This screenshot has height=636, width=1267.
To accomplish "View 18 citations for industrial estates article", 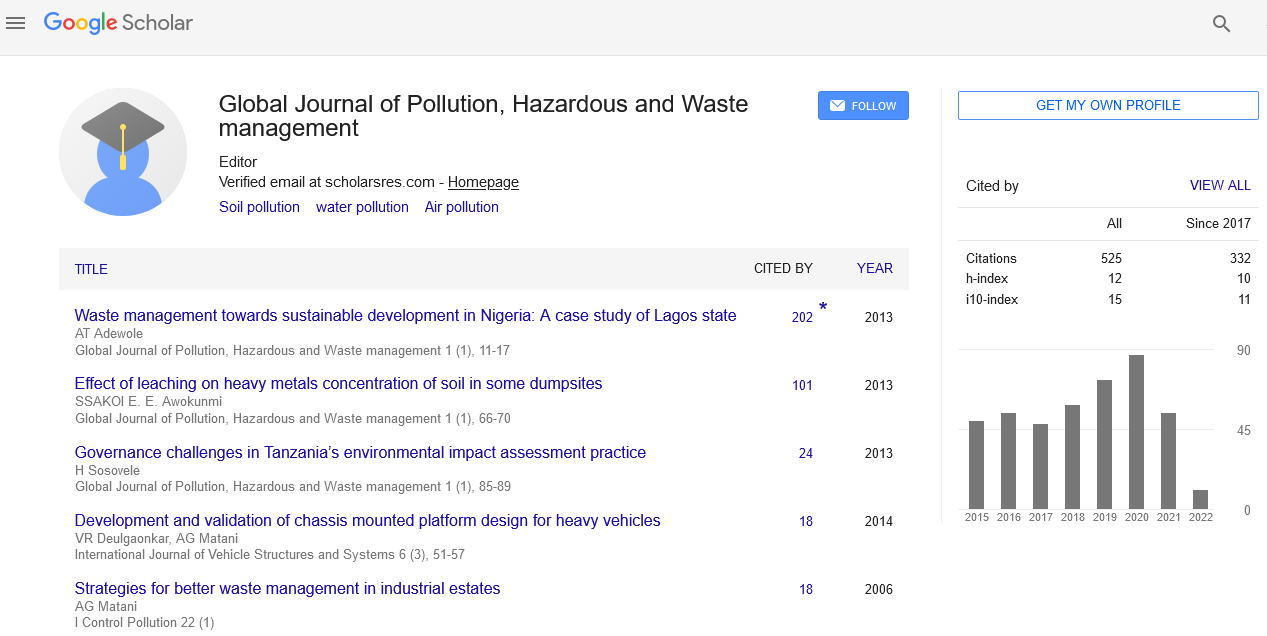I will (x=806, y=589).
